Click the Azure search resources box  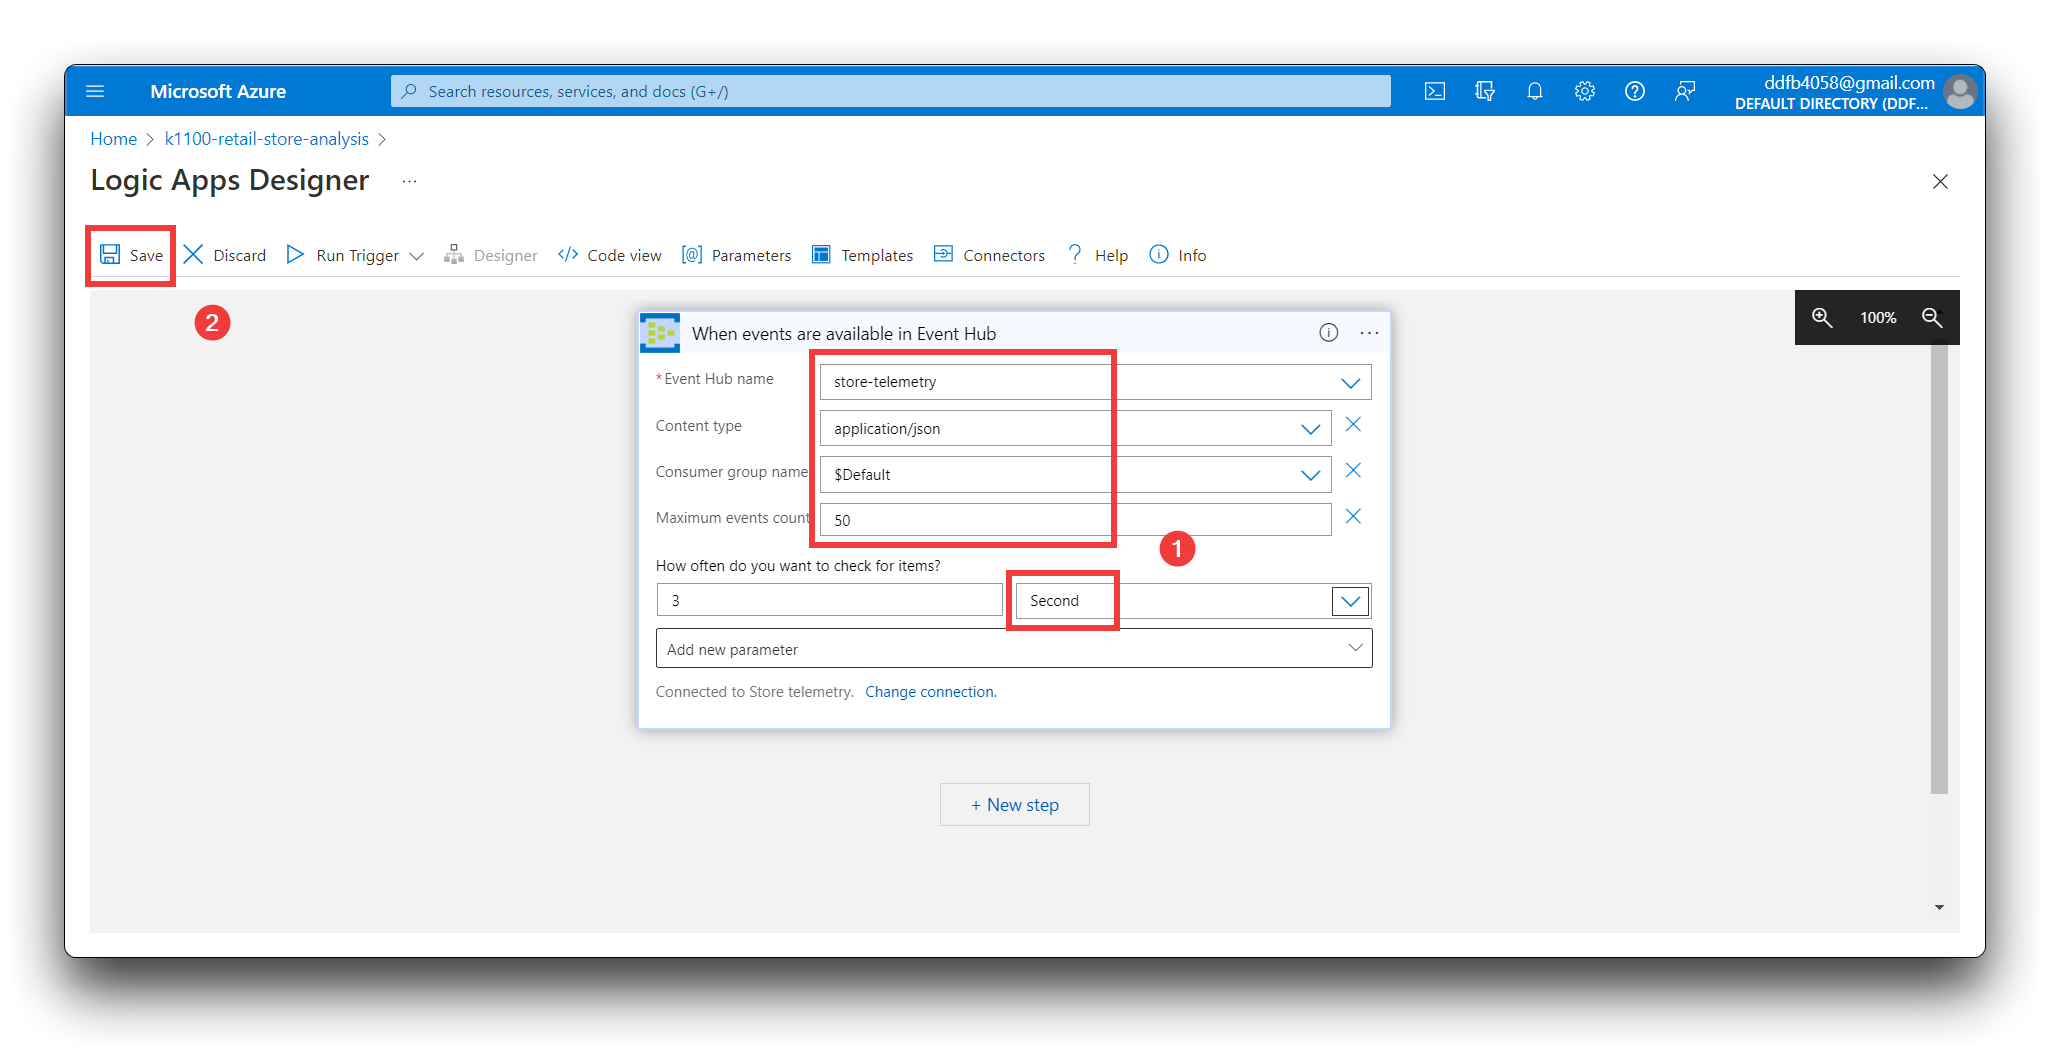point(890,91)
